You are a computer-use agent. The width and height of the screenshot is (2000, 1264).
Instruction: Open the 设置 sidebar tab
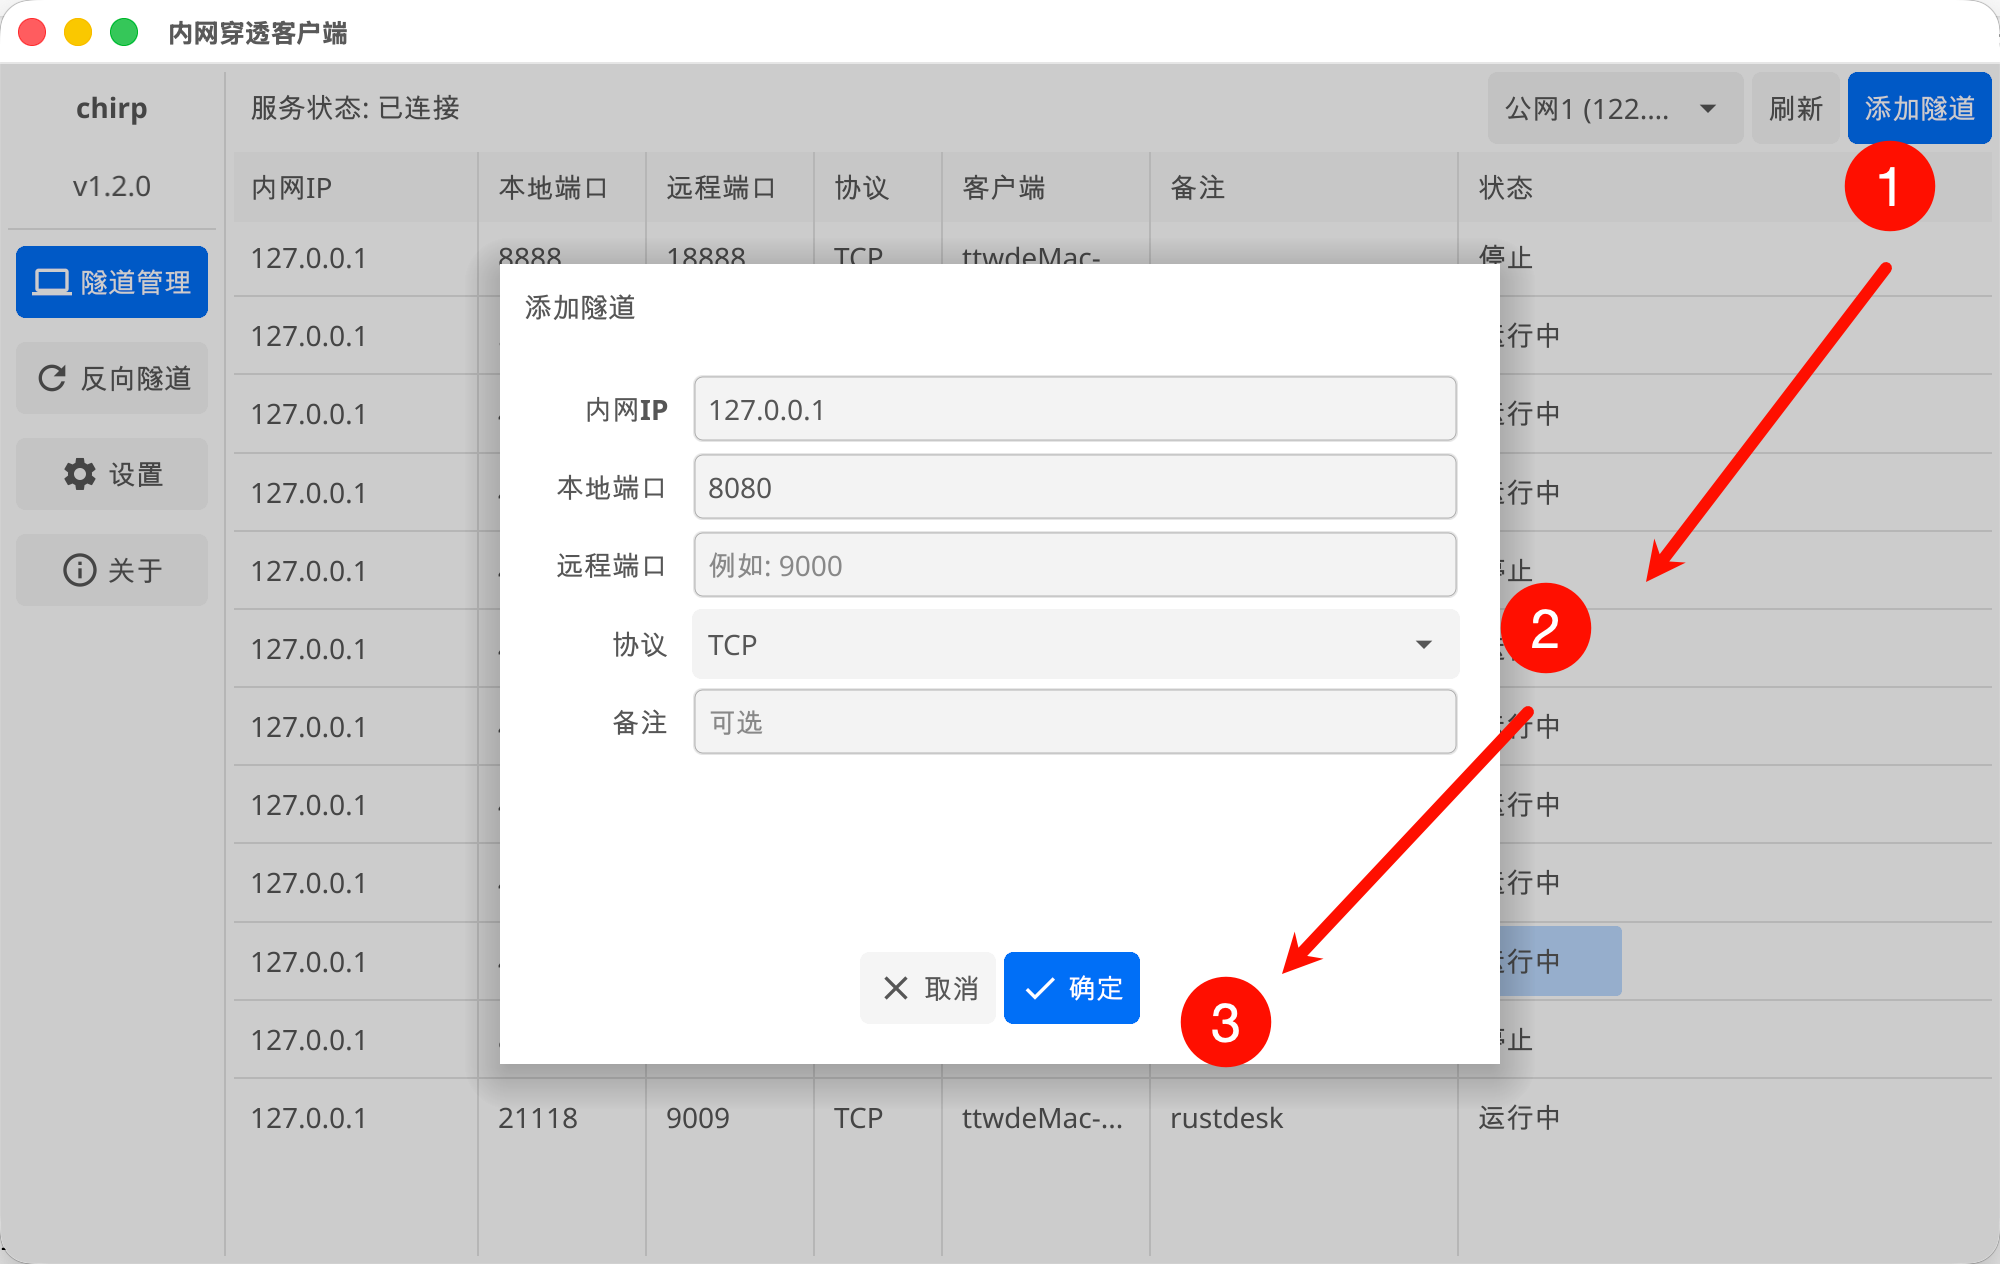click(112, 474)
